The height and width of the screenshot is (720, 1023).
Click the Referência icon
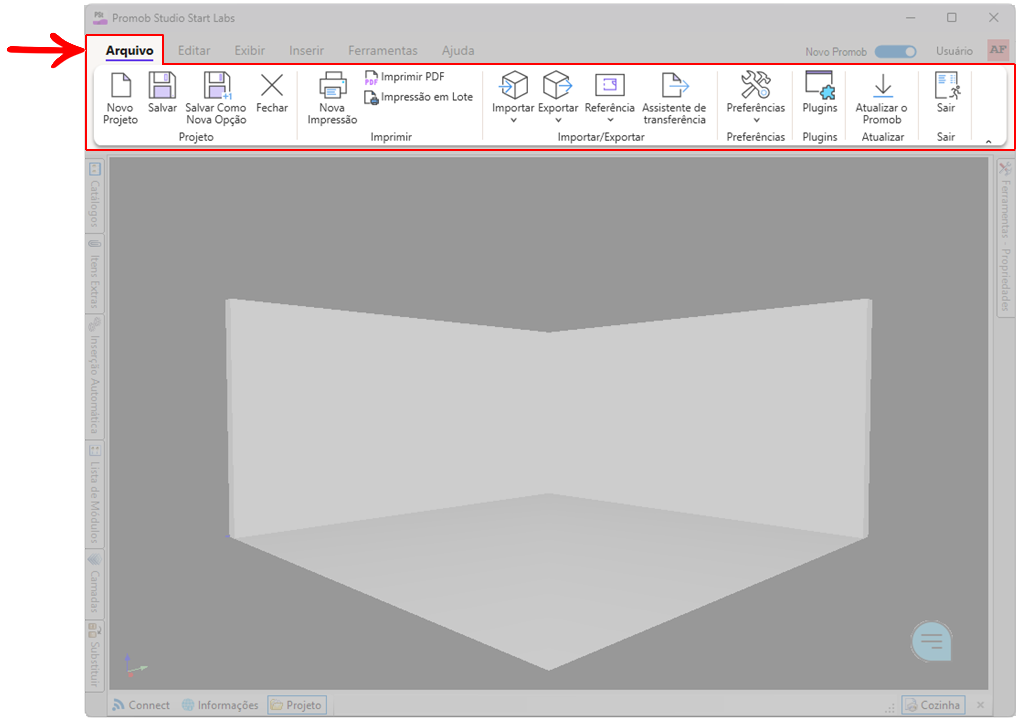coord(609,85)
